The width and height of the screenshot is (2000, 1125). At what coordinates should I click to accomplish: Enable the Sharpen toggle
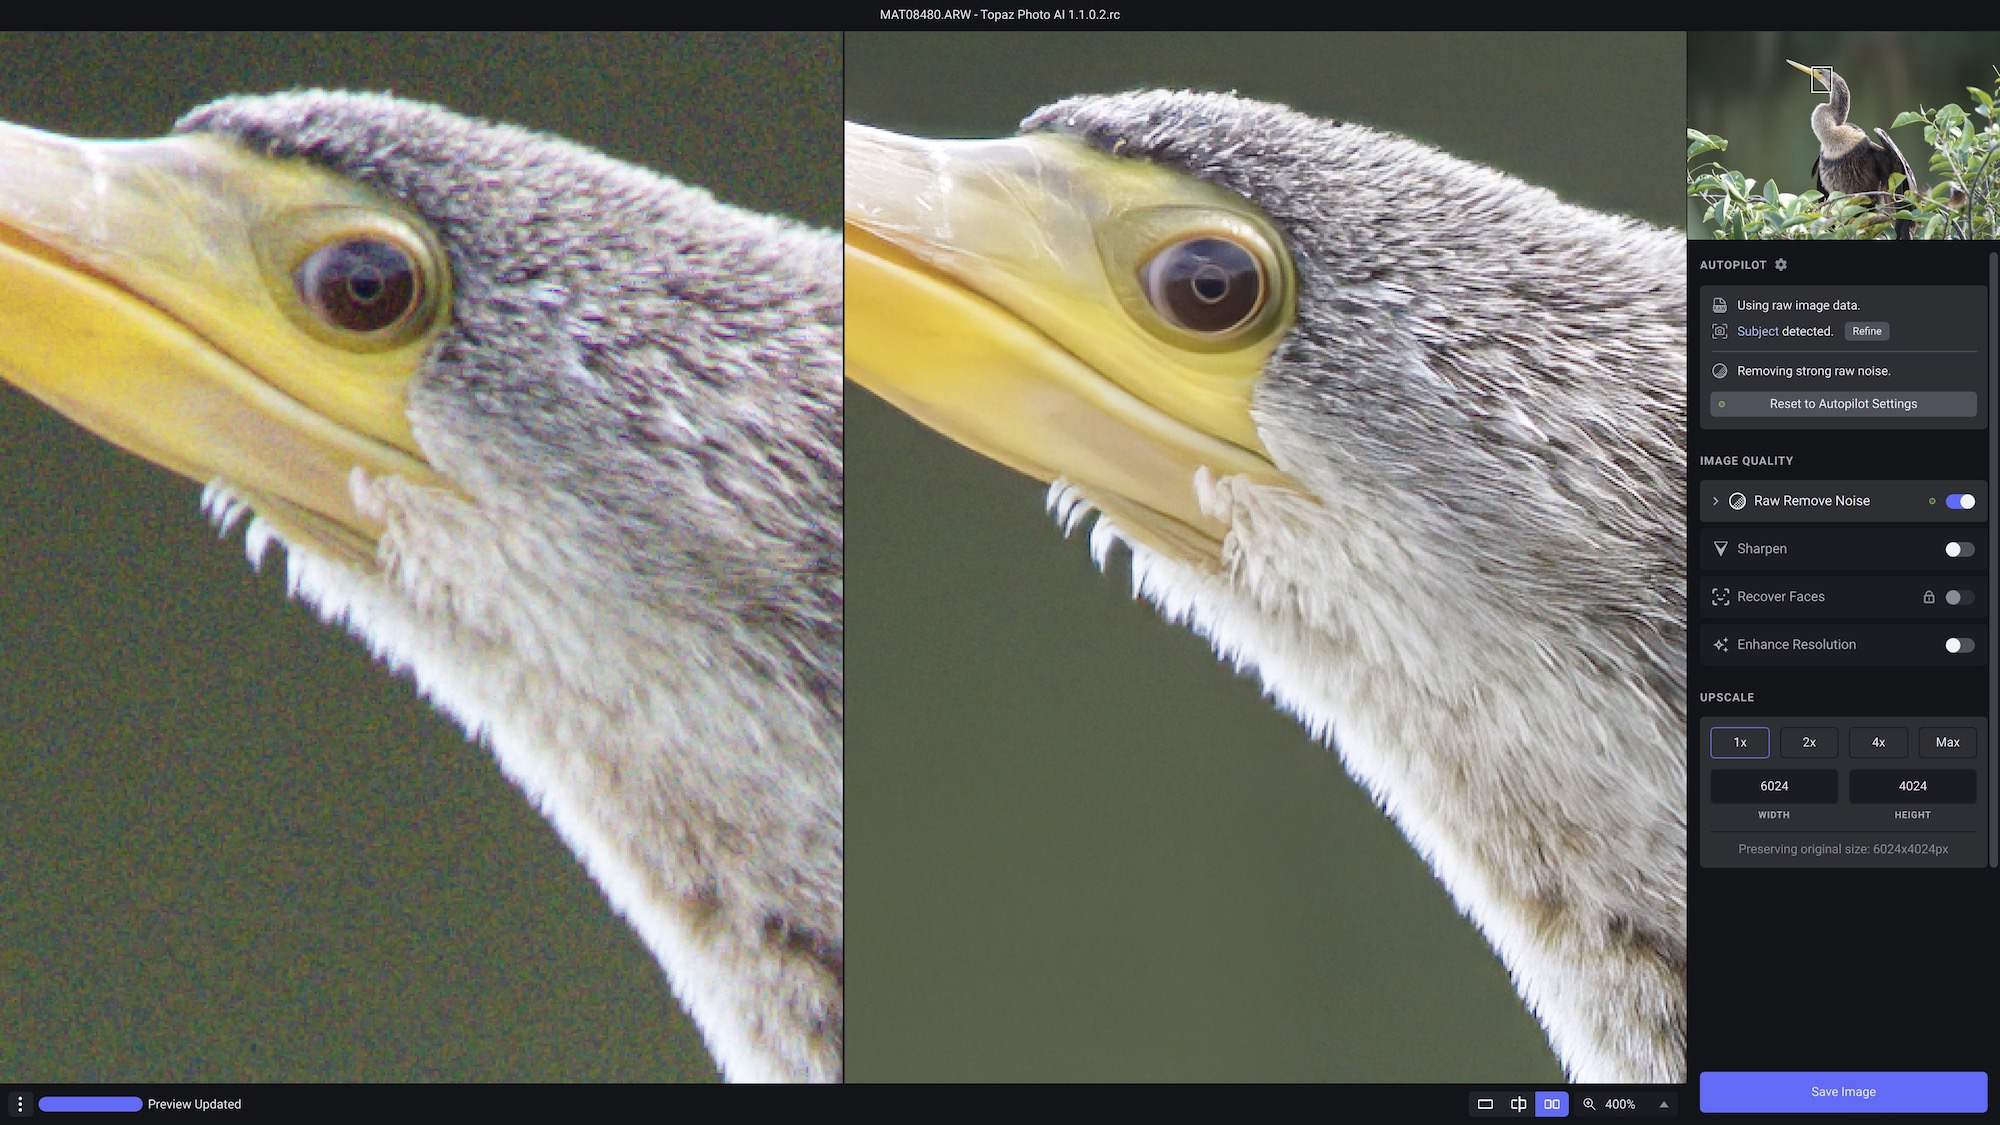pos(1958,549)
